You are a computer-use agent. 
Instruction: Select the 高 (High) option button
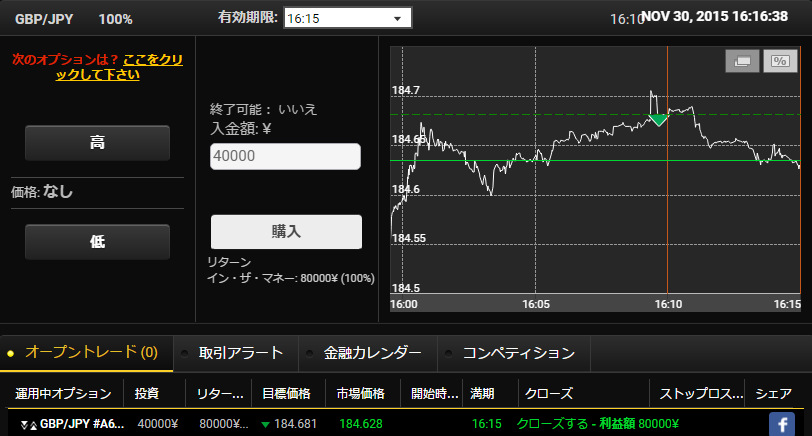pos(97,142)
